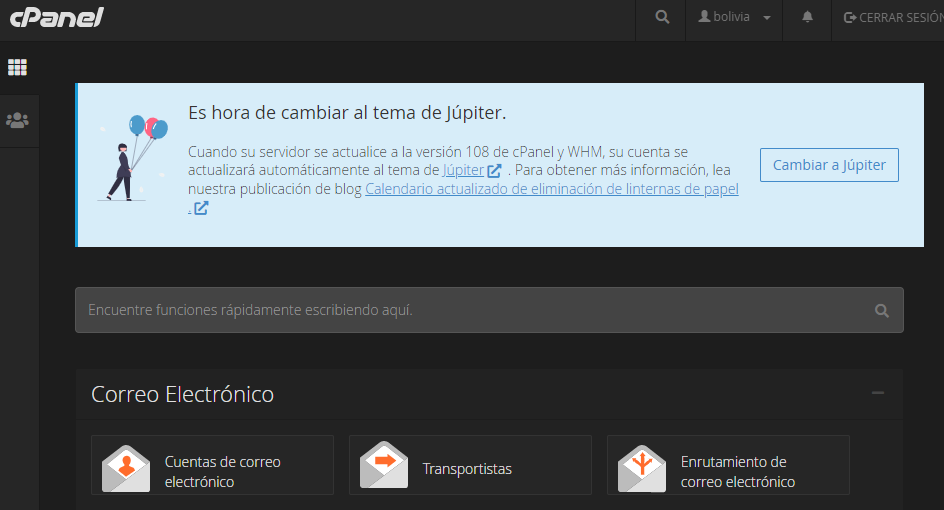Image resolution: width=944 pixels, height=510 pixels.
Task: Open the Calendario actualizado de eliminación link
Action: (x=551, y=189)
